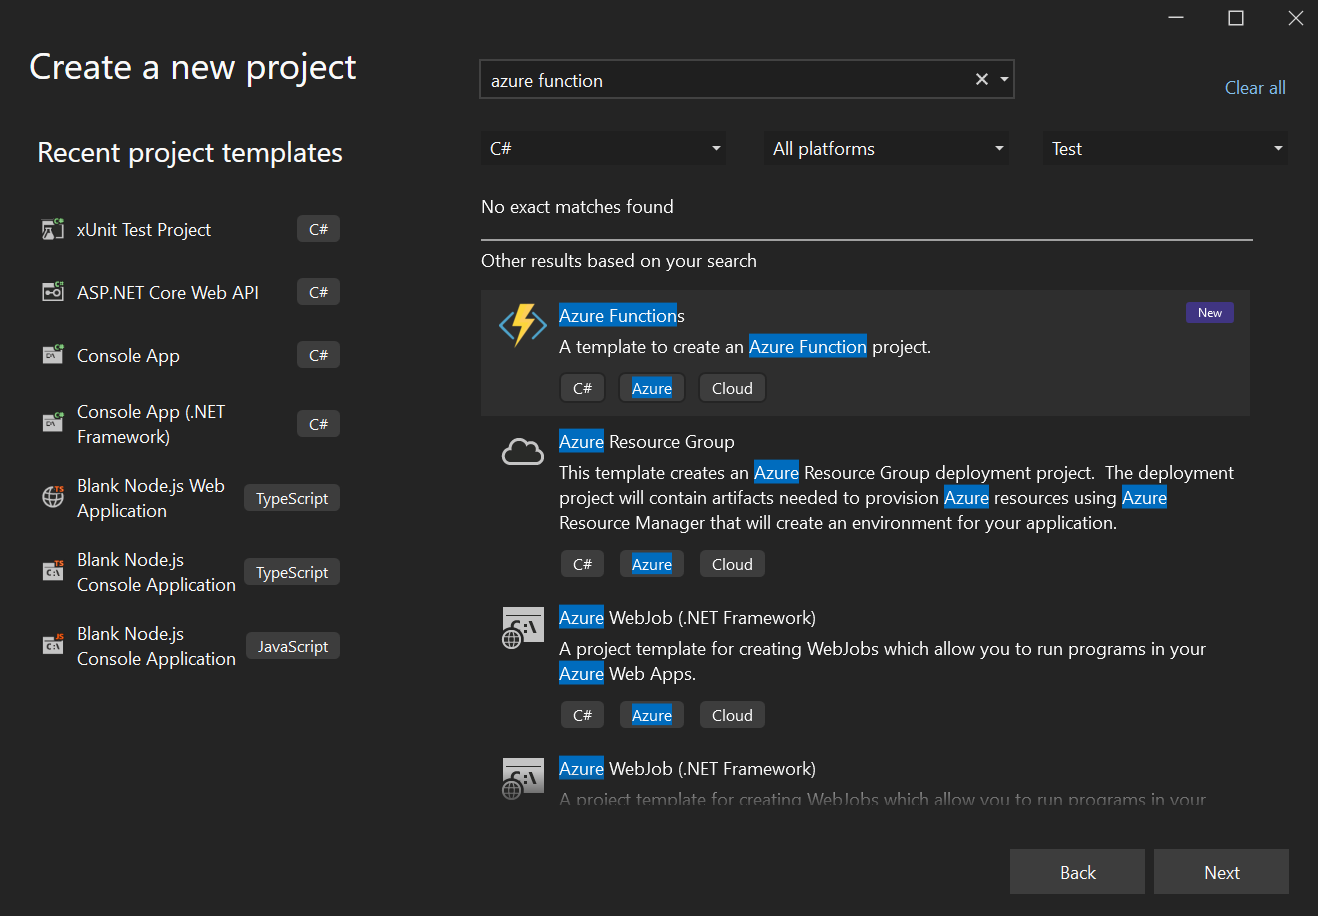Click the xUnit Test Project template icon
Viewport: 1318px width, 916px height.
(53, 229)
